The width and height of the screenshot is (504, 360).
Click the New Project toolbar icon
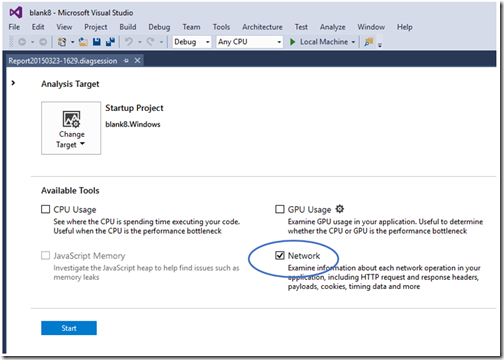tap(62, 42)
